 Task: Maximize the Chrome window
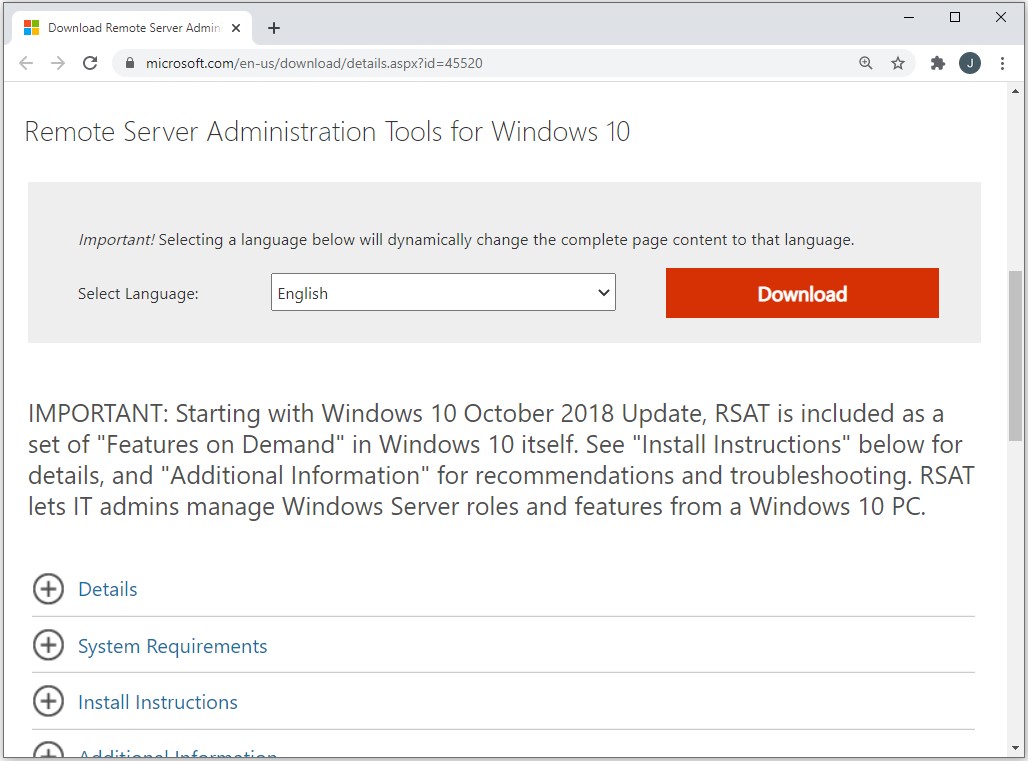click(x=955, y=18)
